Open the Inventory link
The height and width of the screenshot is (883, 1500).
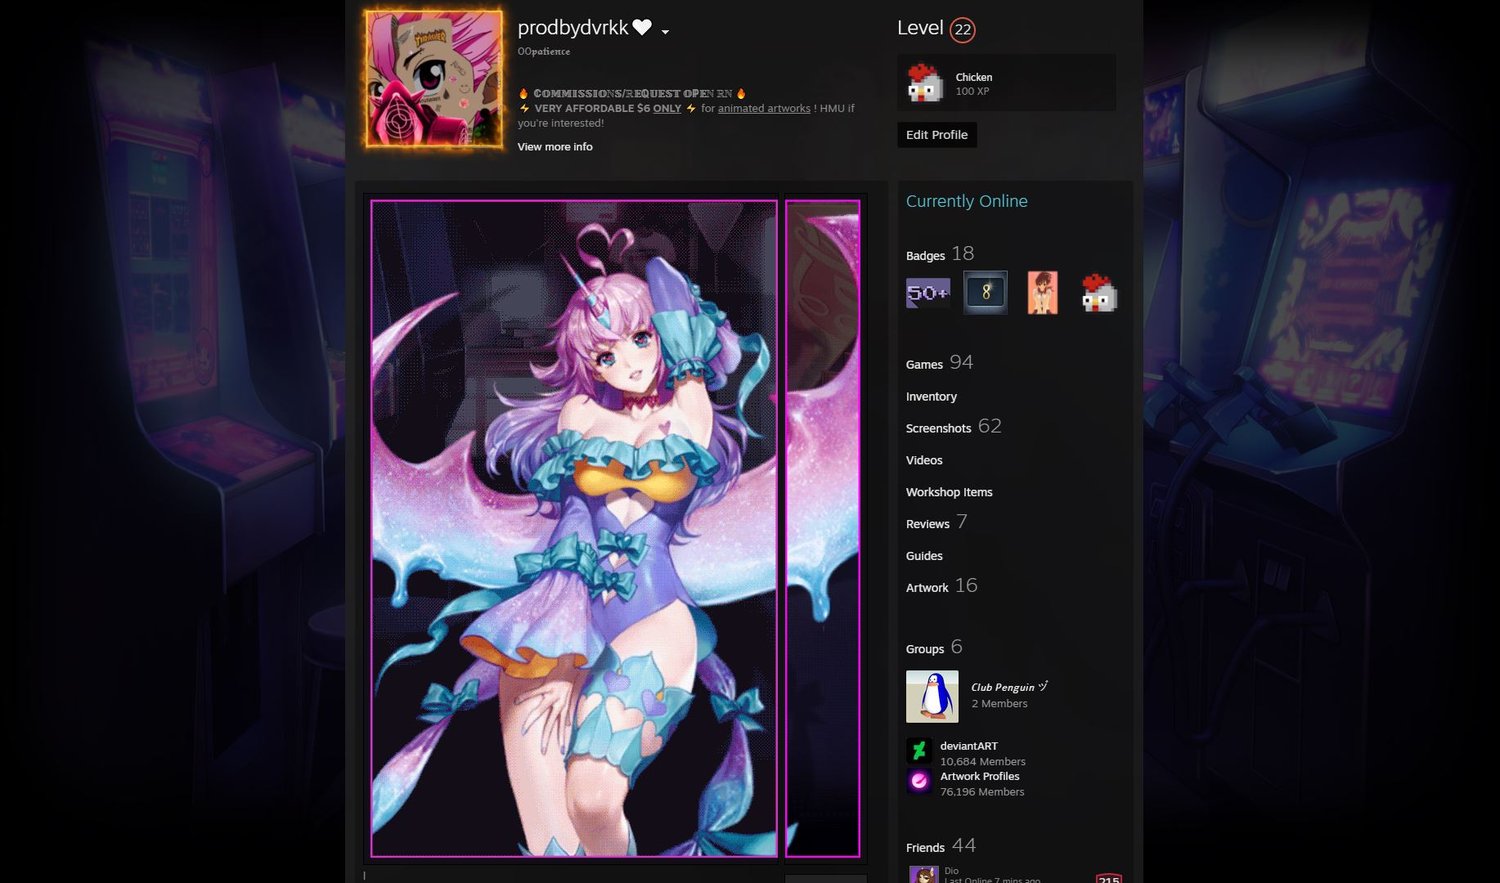931,397
